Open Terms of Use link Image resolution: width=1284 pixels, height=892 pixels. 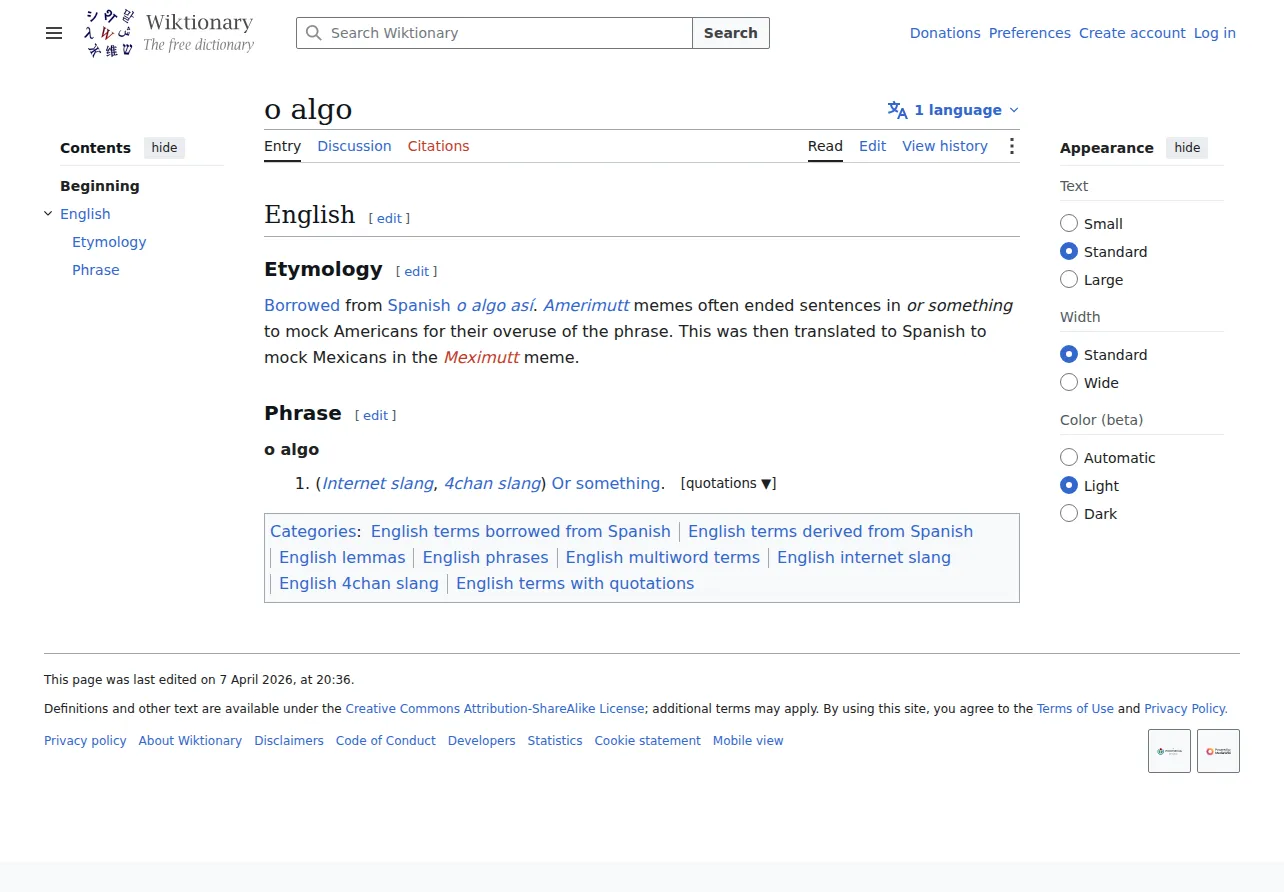tap(1075, 708)
